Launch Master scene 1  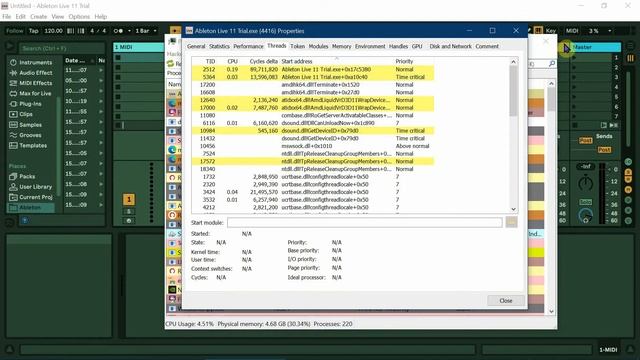[x=575, y=58]
